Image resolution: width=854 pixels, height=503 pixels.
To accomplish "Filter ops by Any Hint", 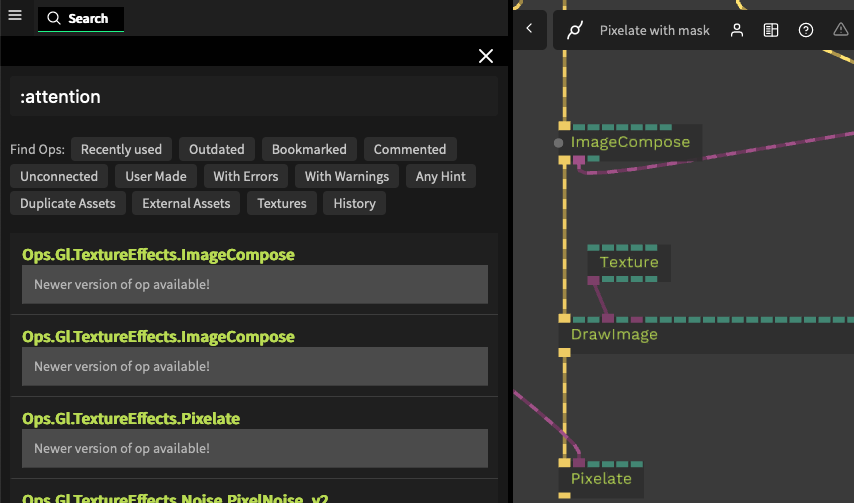I will (441, 176).
